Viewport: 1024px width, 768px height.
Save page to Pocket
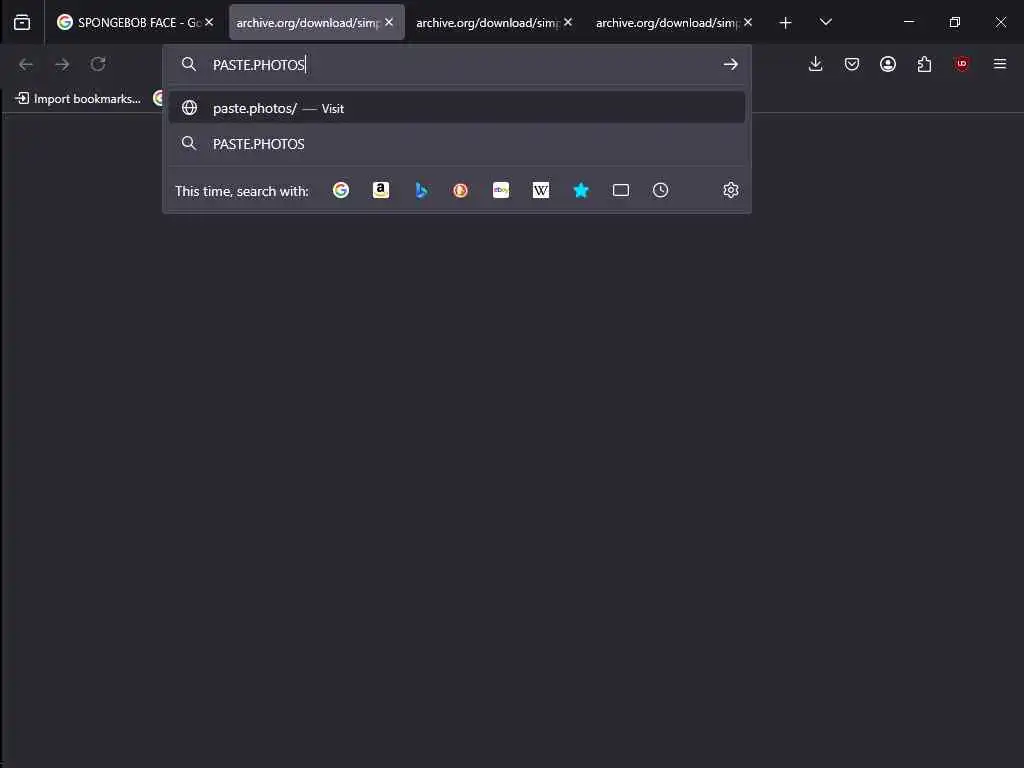[x=852, y=64]
